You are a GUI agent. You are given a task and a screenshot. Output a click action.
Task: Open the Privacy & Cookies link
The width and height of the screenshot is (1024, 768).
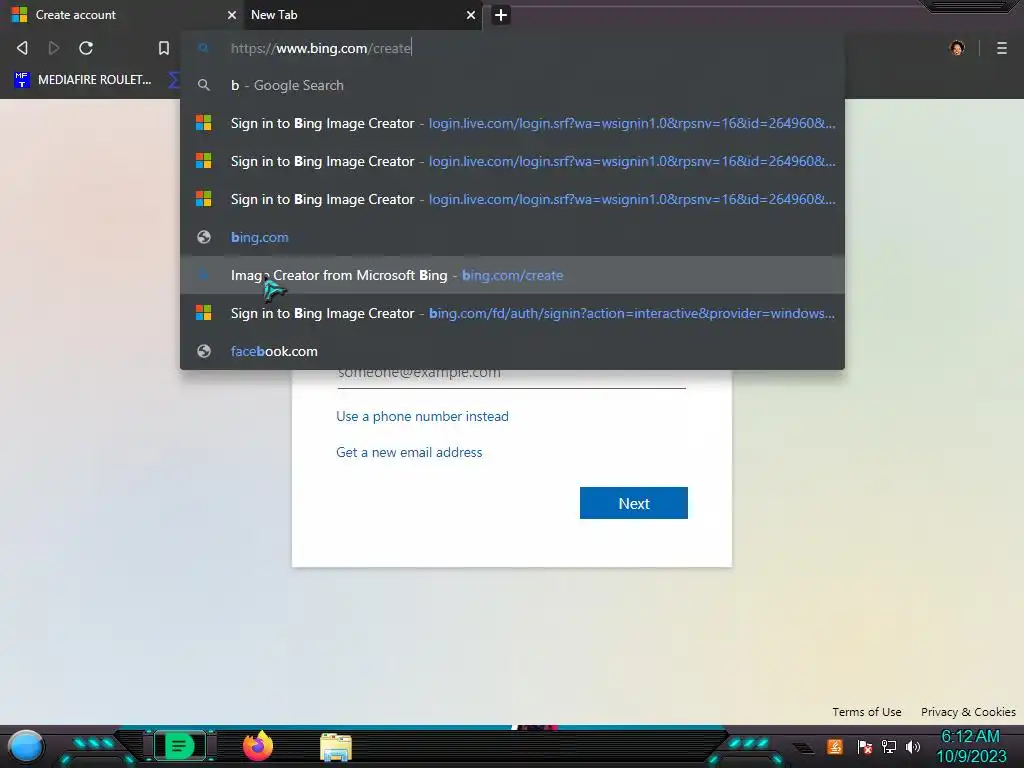(968, 712)
